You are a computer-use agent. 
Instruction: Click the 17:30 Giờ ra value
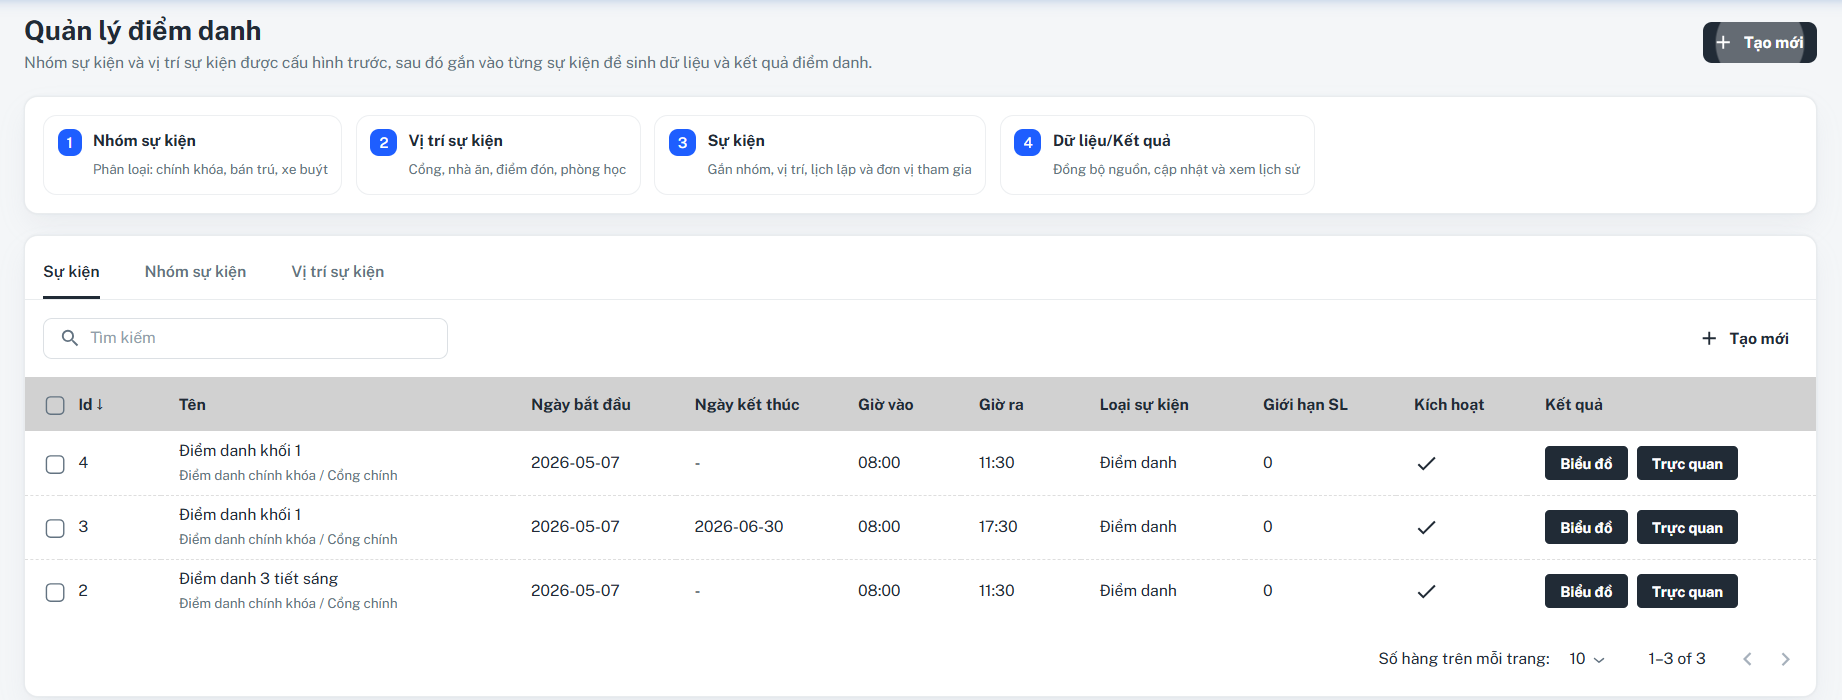coord(998,527)
